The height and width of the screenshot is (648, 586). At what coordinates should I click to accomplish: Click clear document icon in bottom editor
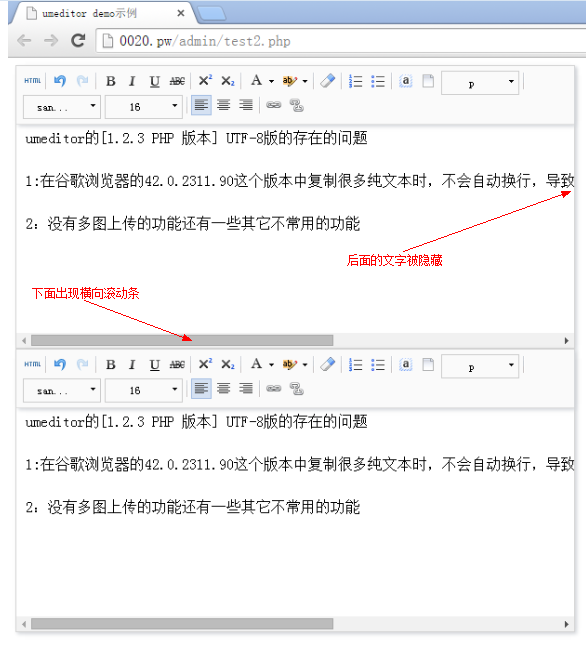(x=428, y=364)
